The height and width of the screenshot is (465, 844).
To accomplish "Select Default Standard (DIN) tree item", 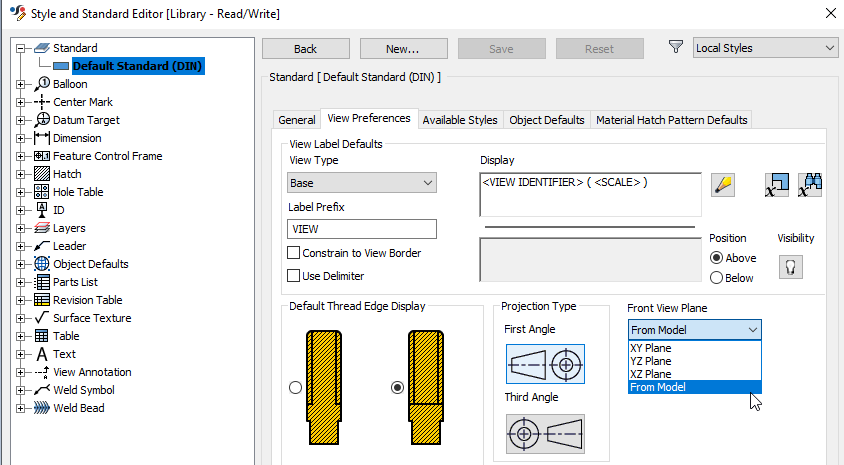I will 137,66.
